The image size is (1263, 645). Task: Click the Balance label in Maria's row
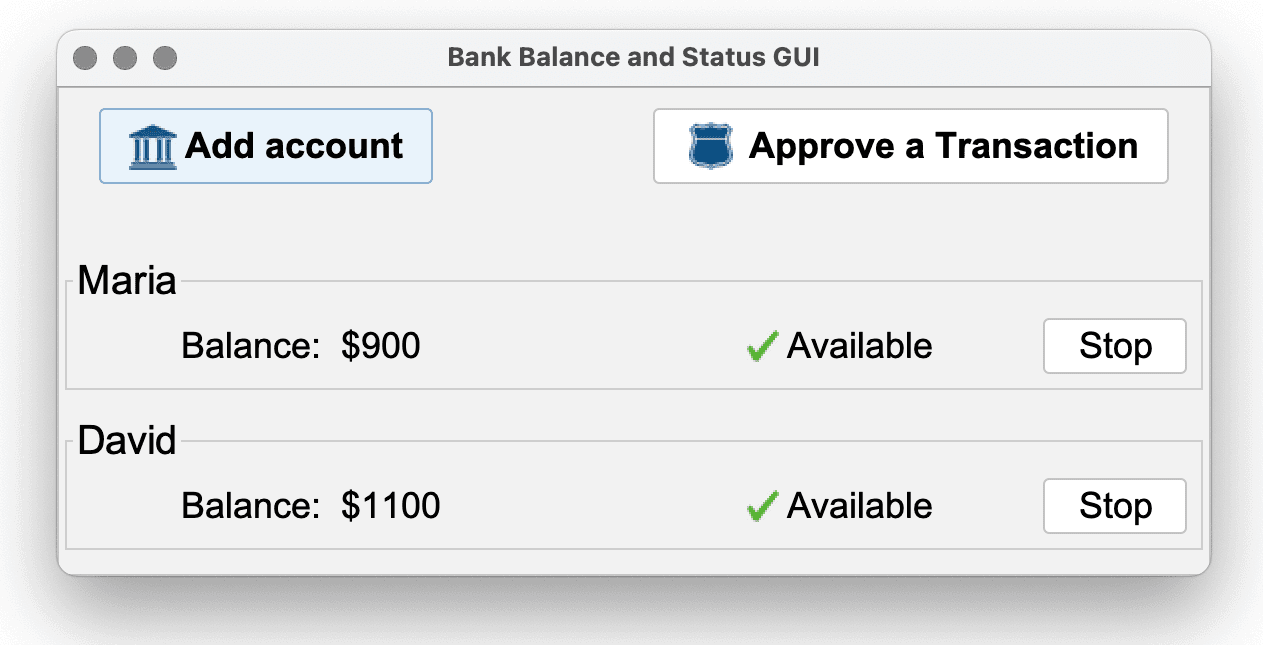[x=249, y=346]
